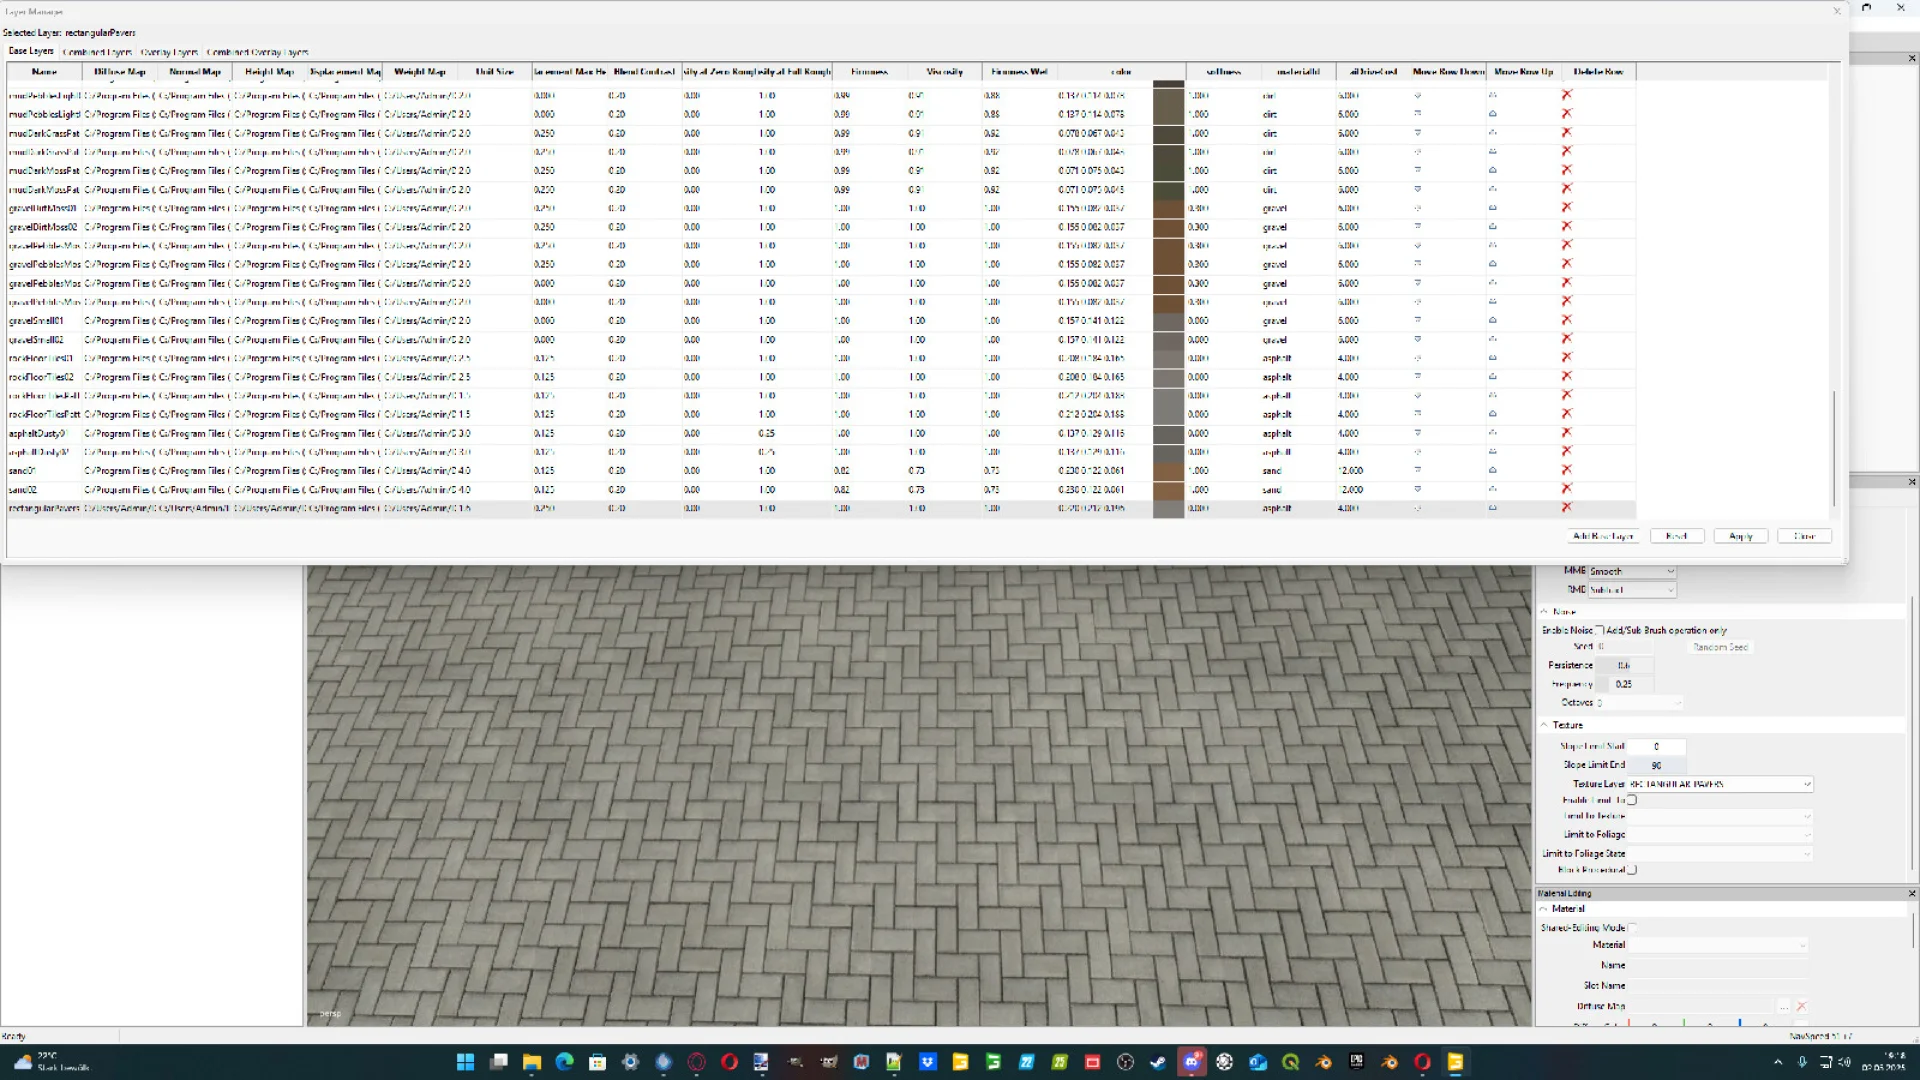
Task: Select the color swatch for gravelDirtMoss01
Action: click(x=1168, y=208)
